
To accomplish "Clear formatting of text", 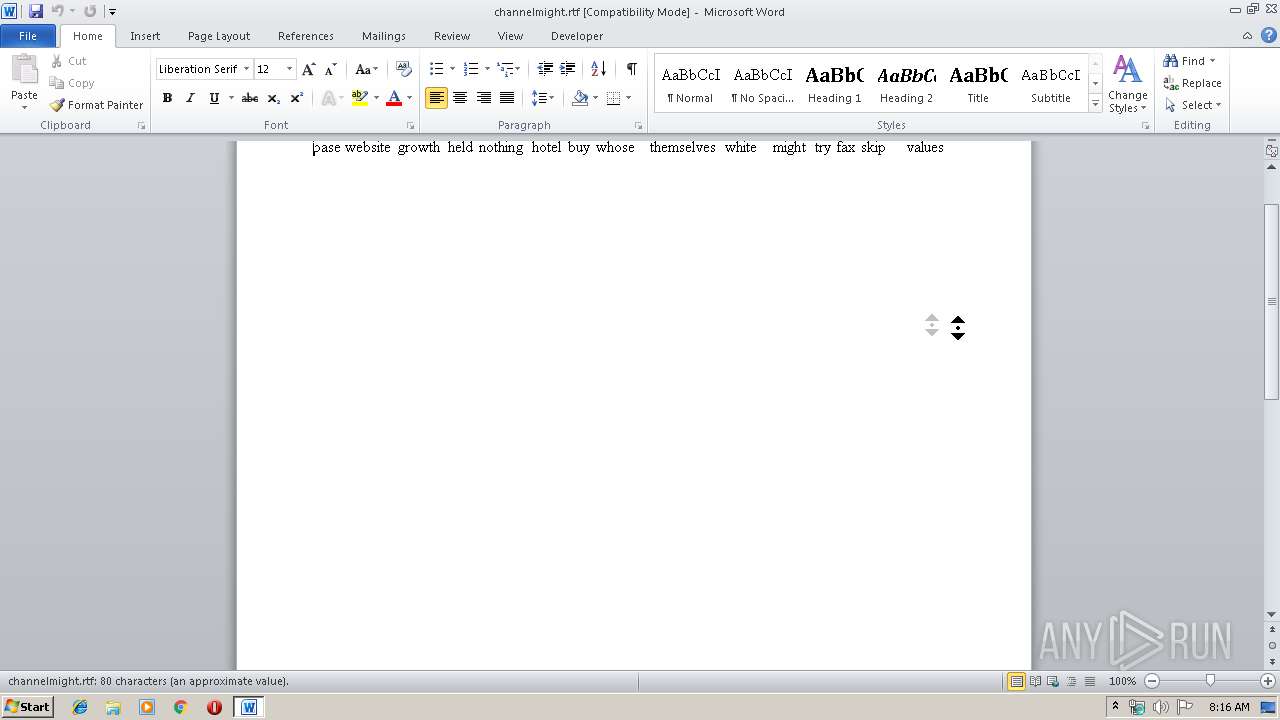I will click(x=404, y=69).
